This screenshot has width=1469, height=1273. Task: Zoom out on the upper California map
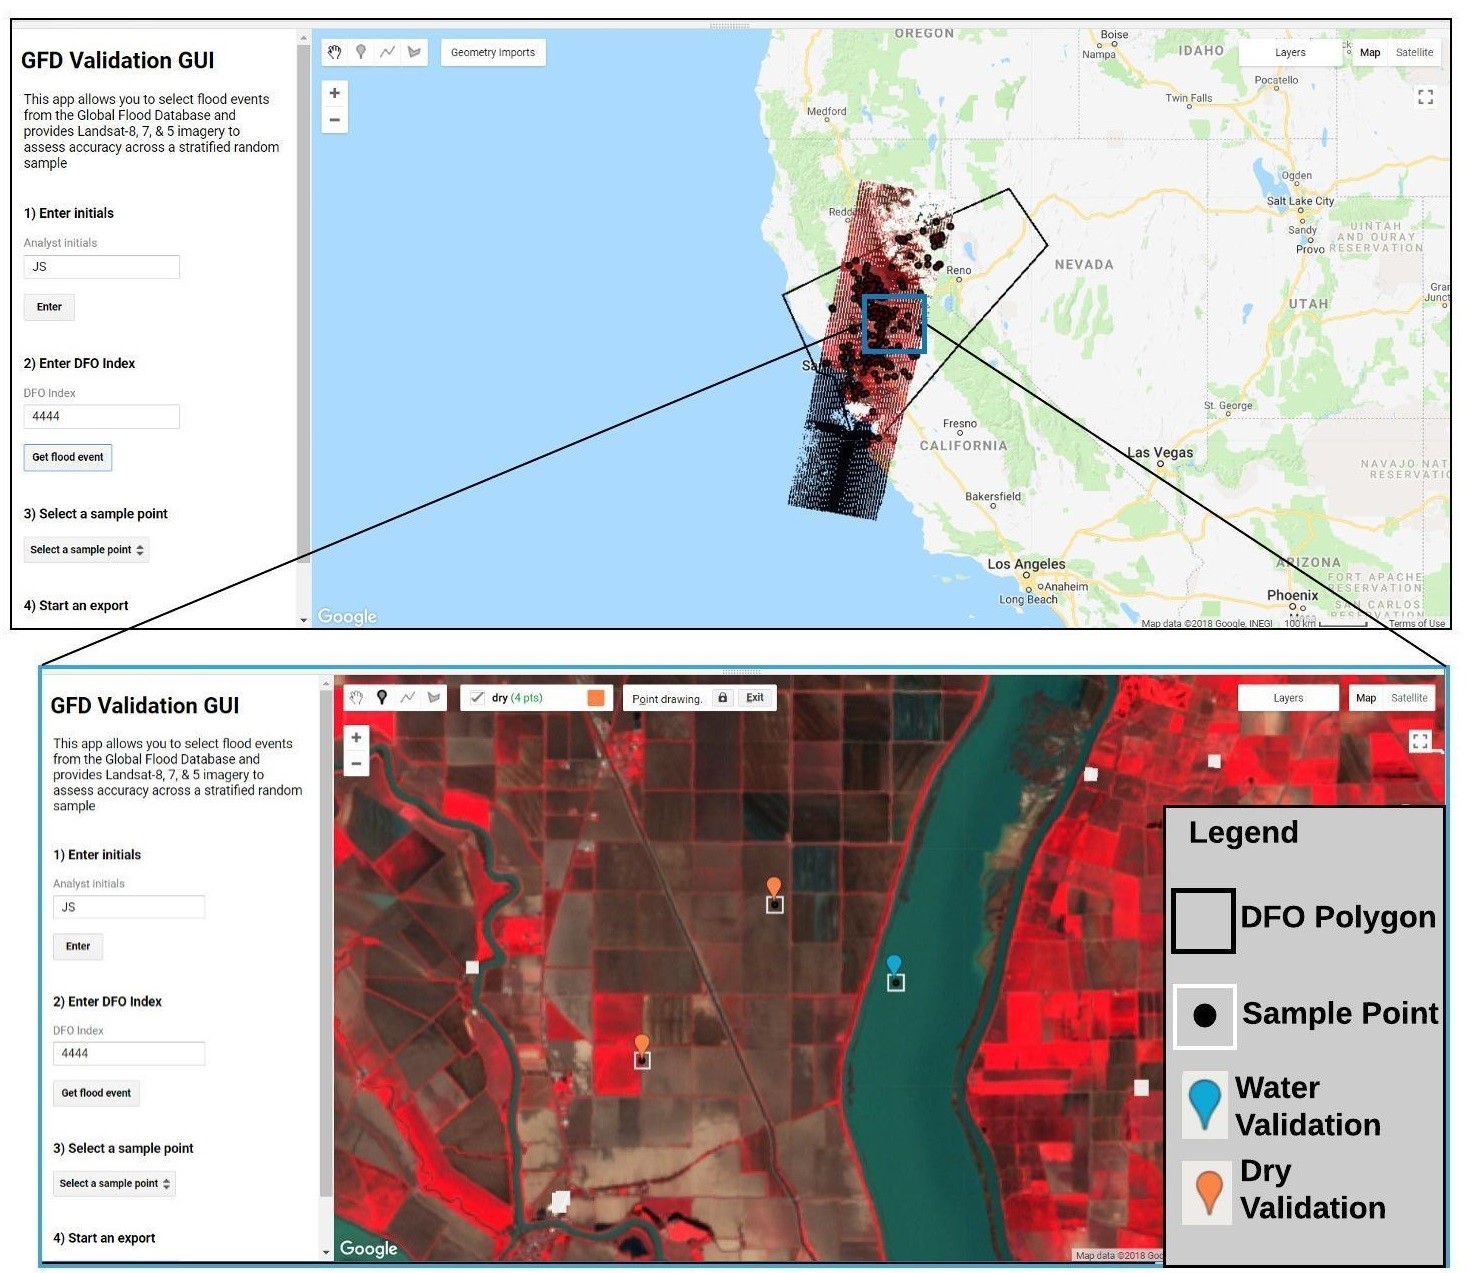click(335, 120)
